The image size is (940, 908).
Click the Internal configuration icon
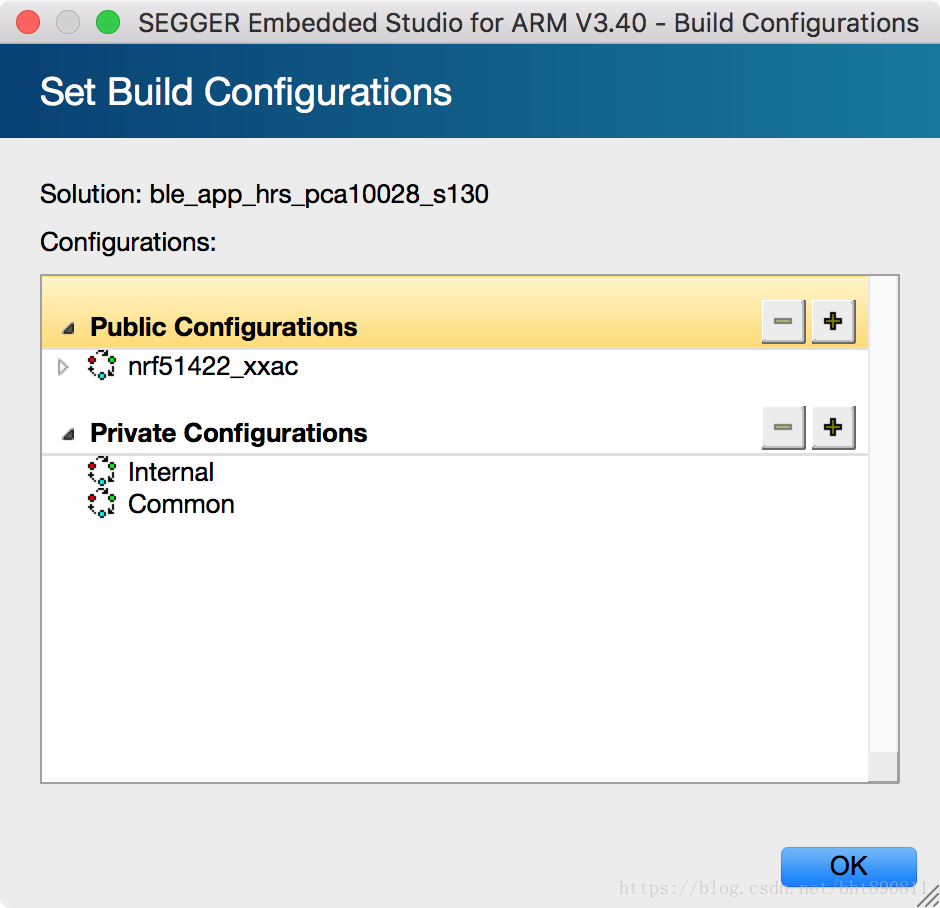tap(102, 471)
